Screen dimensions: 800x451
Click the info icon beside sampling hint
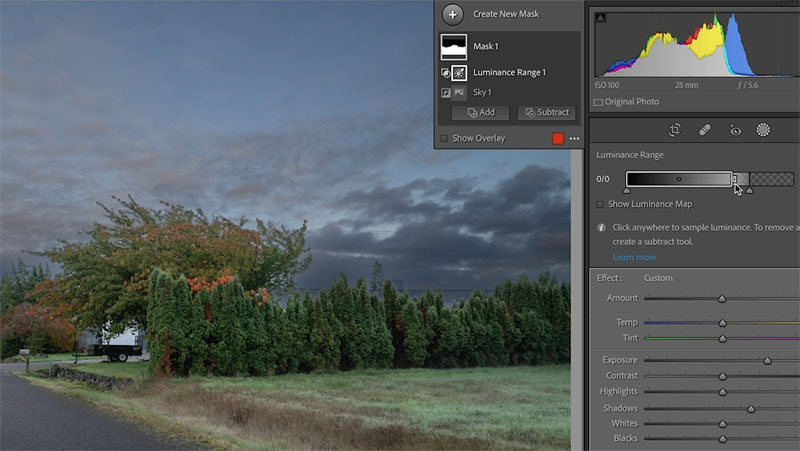coord(601,228)
